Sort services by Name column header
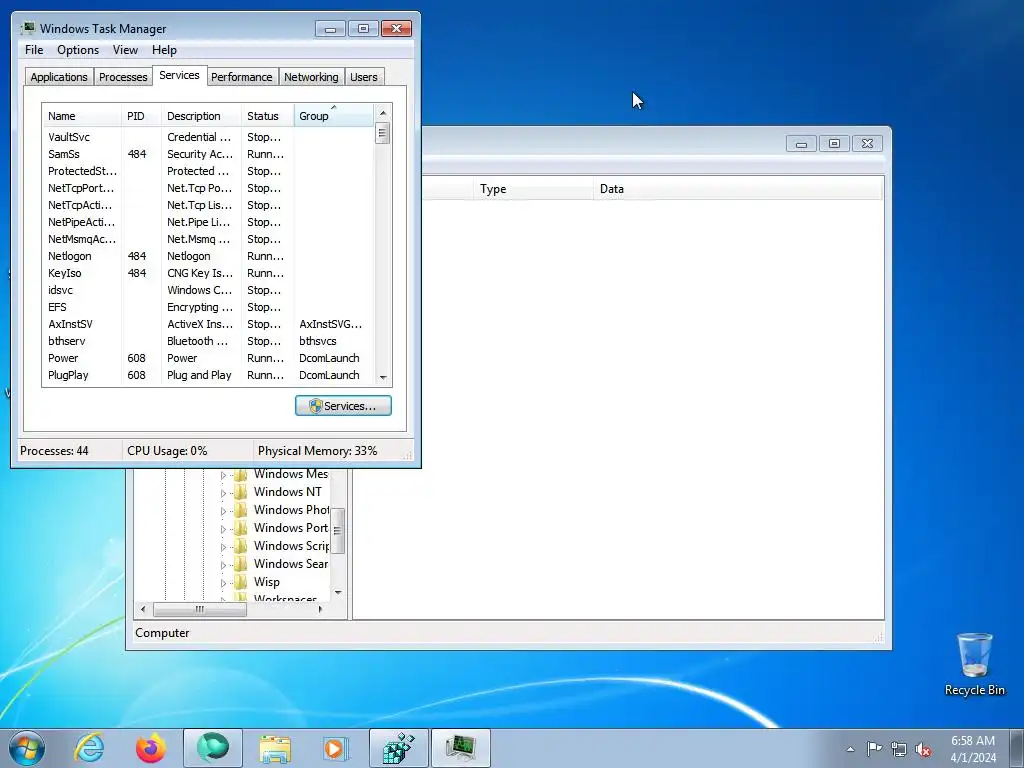Image resolution: width=1024 pixels, height=768 pixels. (x=82, y=116)
